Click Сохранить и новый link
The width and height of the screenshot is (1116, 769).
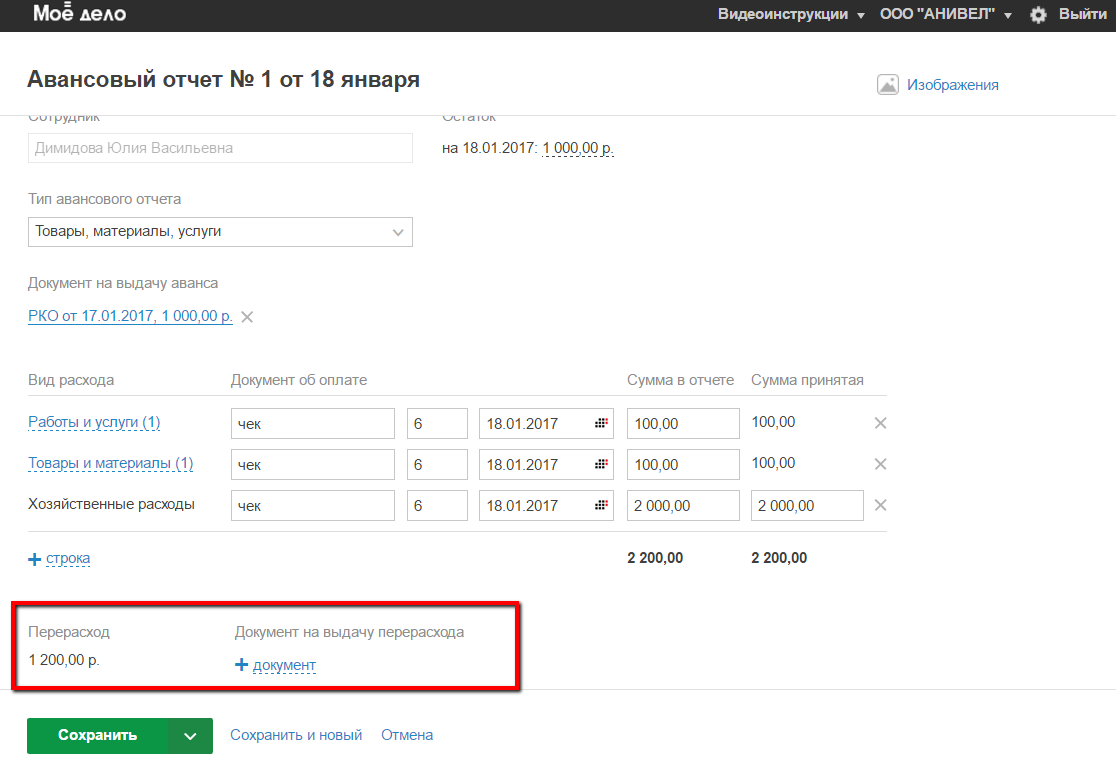click(x=296, y=736)
